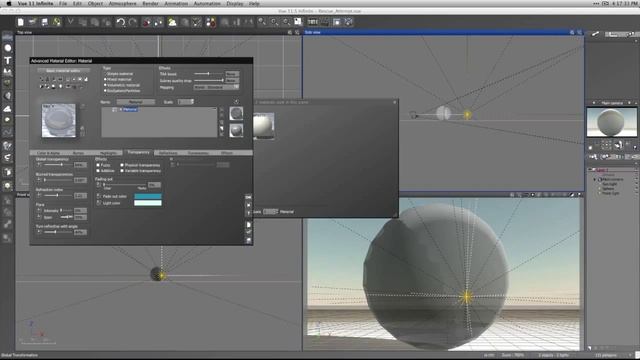Screen dimensions: 640x360
Task: Switch to Highlights tab
Action: coord(108,153)
